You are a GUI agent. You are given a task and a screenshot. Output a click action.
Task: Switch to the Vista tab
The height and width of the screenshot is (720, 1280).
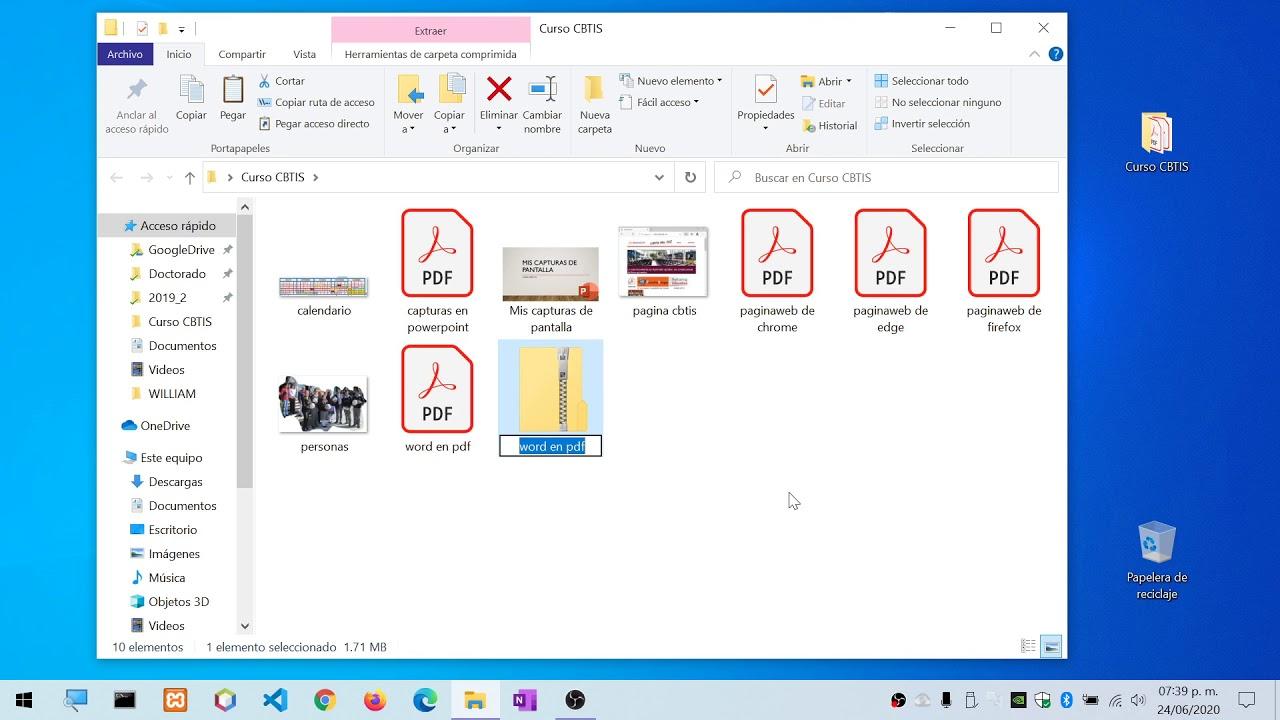click(x=304, y=54)
